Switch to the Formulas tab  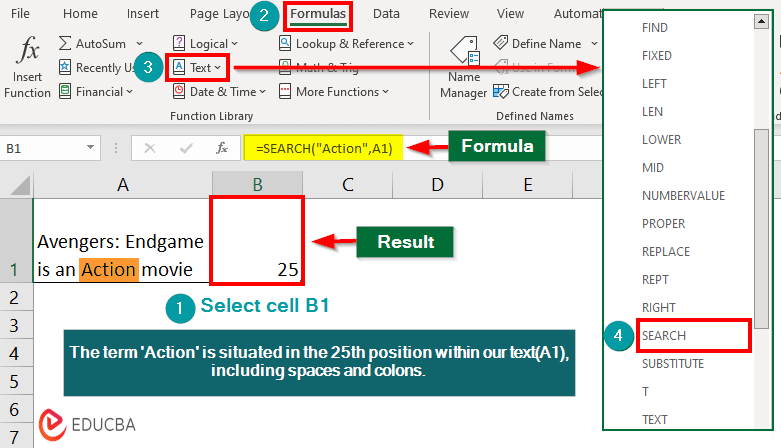[318, 13]
